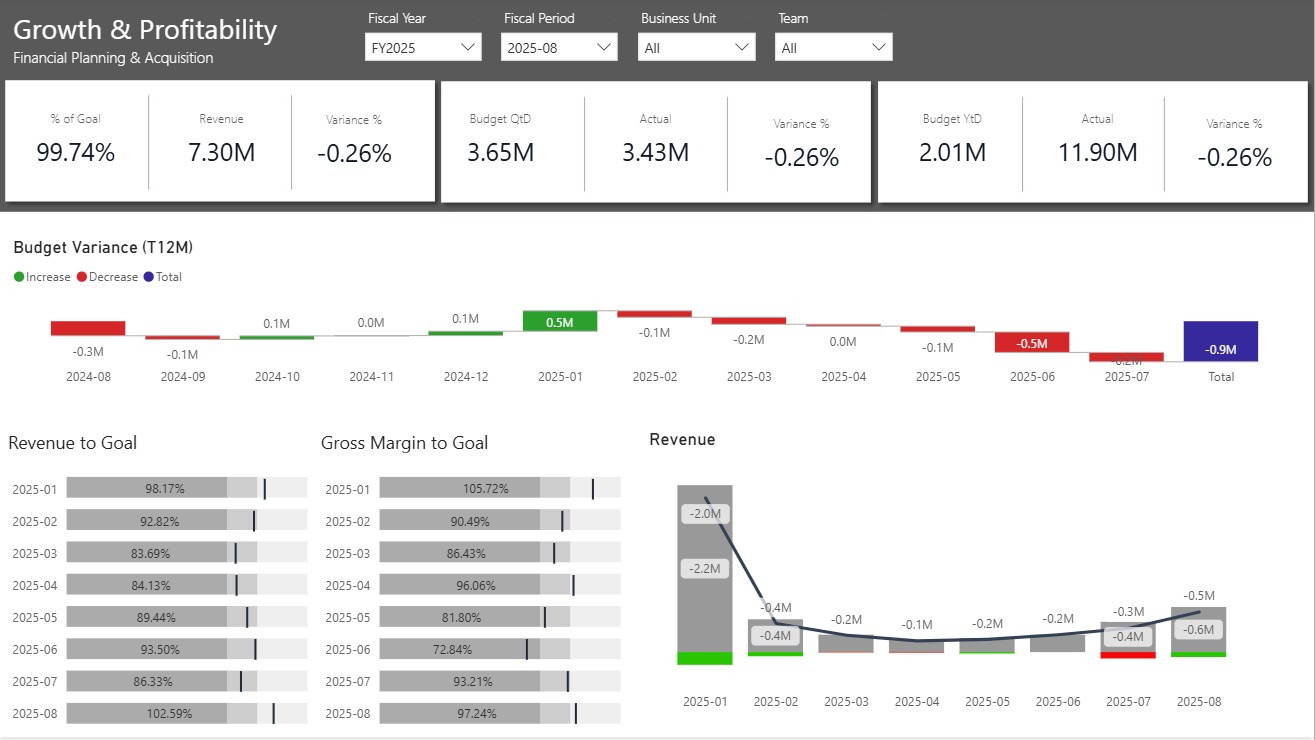Open the Business Unit filter dropdown
1315x740 pixels.
click(x=696, y=47)
